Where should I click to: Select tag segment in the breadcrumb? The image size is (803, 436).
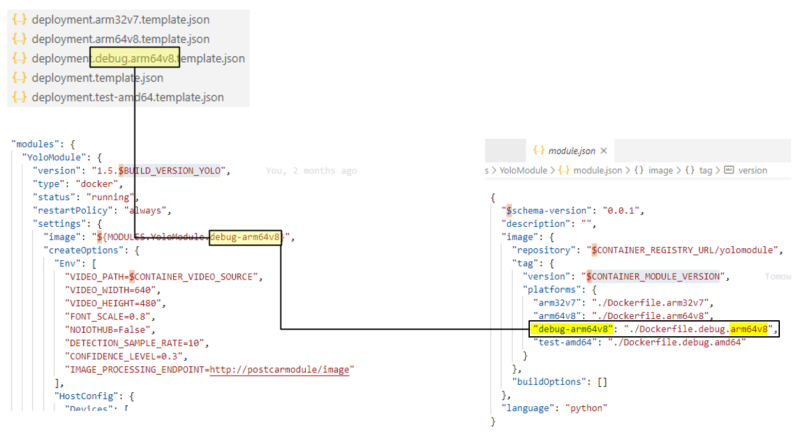(x=706, y=171)
